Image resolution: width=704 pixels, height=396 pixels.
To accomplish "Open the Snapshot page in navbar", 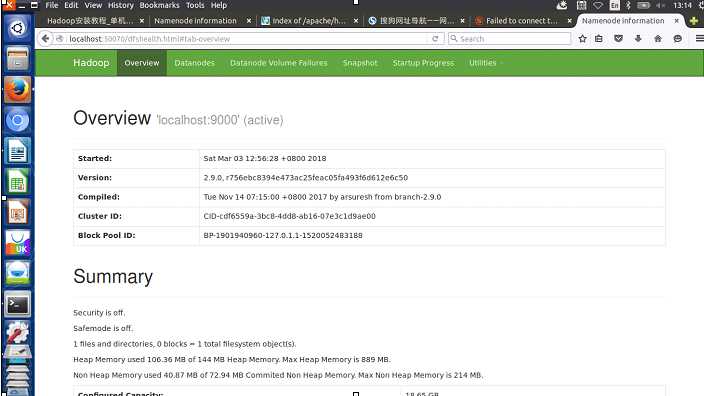I will pyautogui.click(x=360, y=63).
